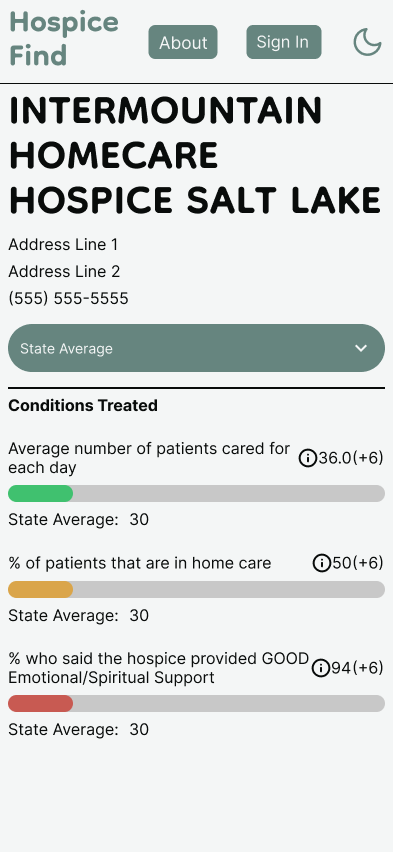Click the 36.0(+6) value for daily patients
Screen dimensions: 393x852
pyautogui.click(x=351, y=459)
